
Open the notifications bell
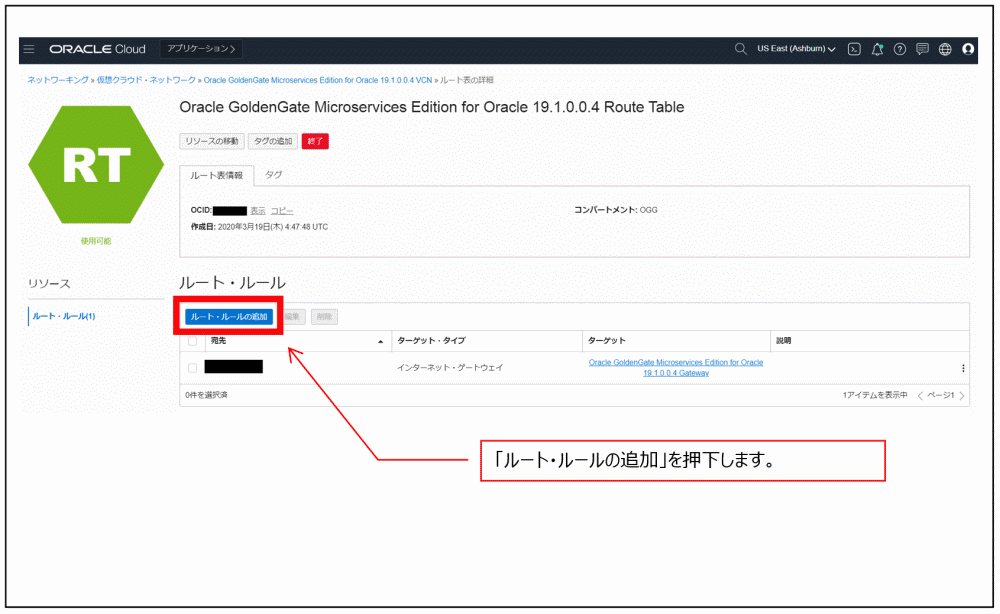pos(878,49)
